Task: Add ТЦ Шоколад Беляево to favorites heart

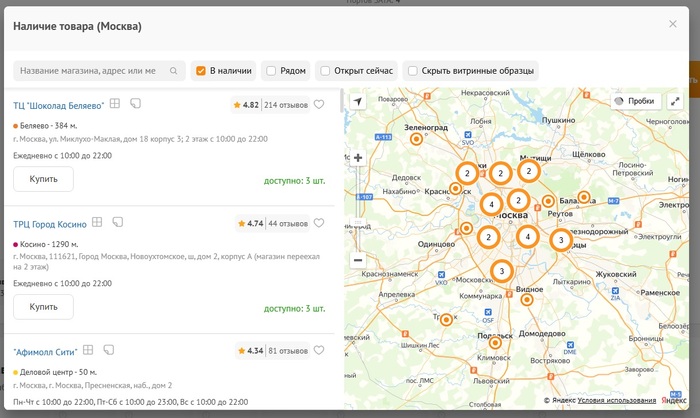Action: coord(319,104)
